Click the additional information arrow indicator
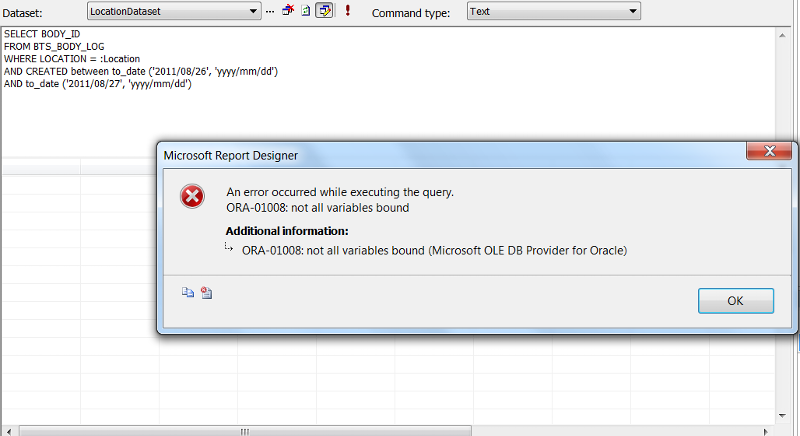 coord(229,247)
